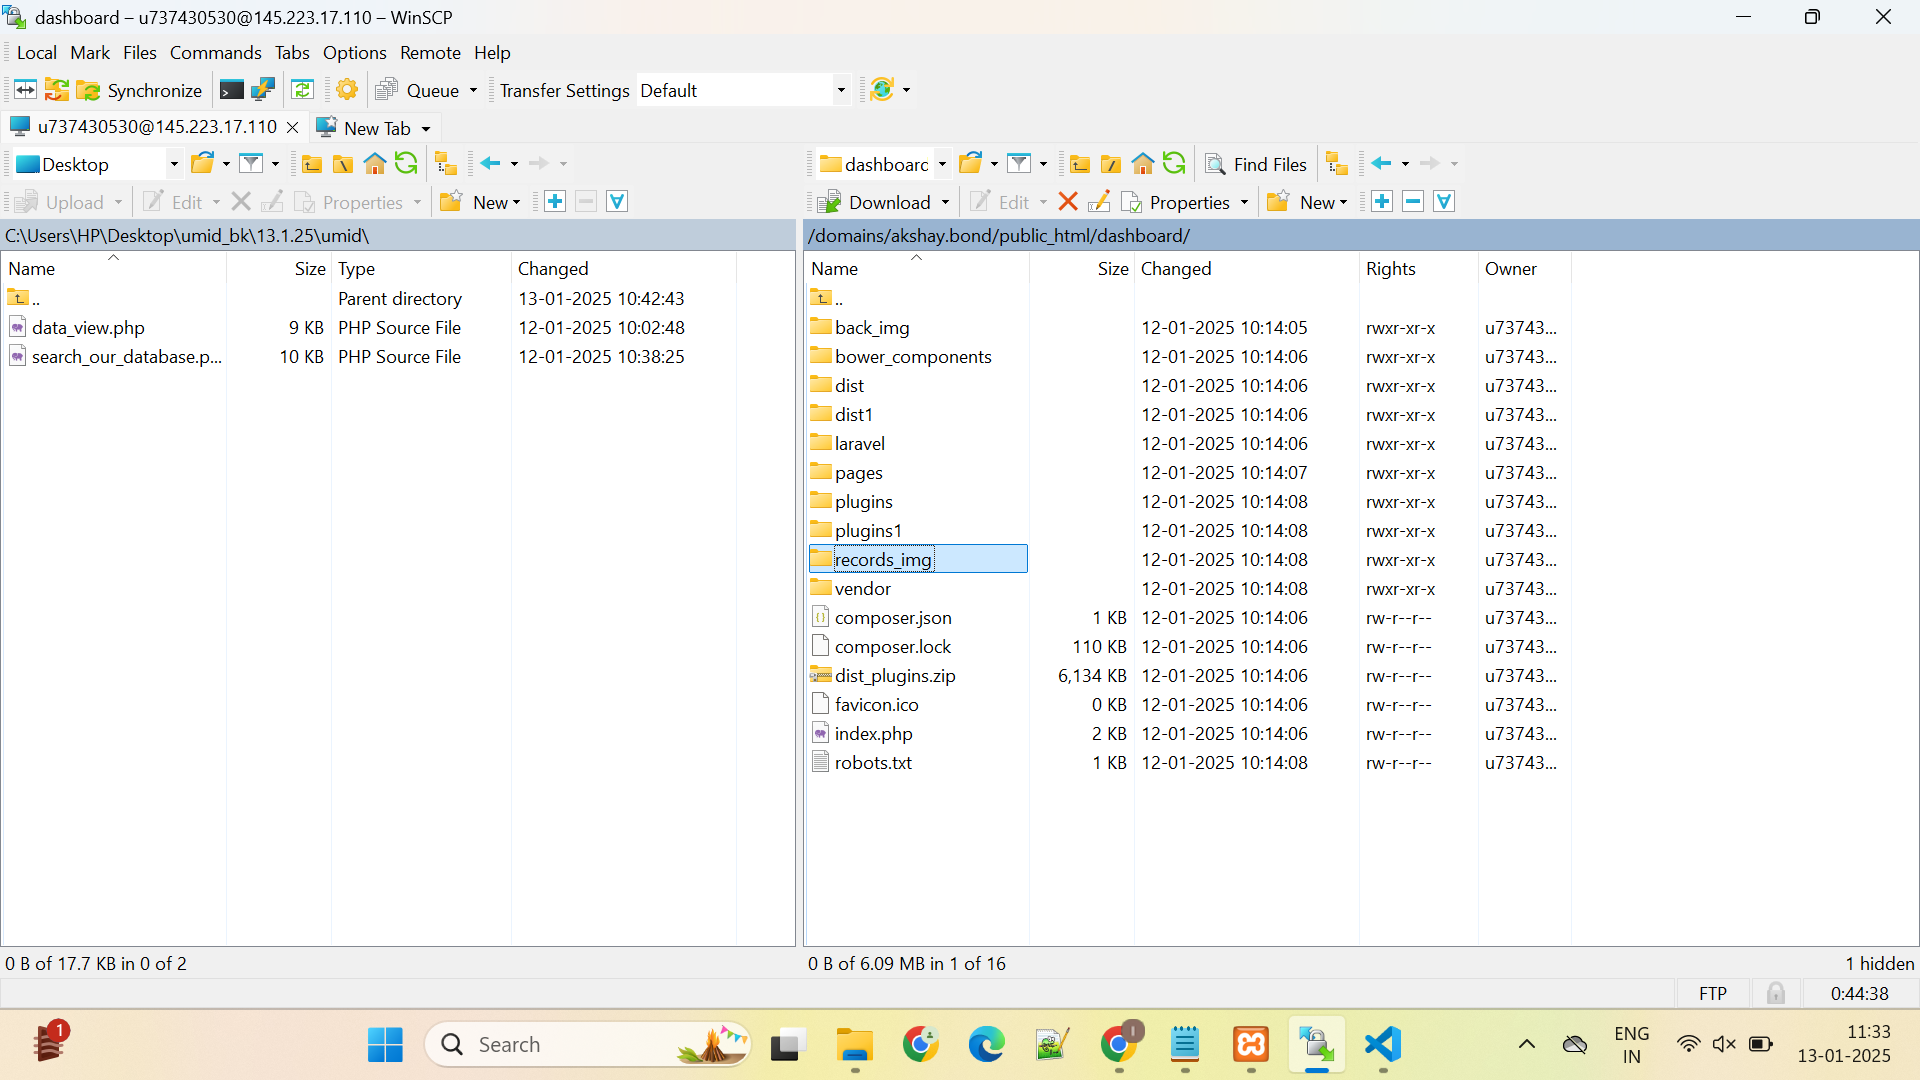Toggle remote directory tree icon
Viewport: 1920px width, 1080px height.
[1337, 163]
